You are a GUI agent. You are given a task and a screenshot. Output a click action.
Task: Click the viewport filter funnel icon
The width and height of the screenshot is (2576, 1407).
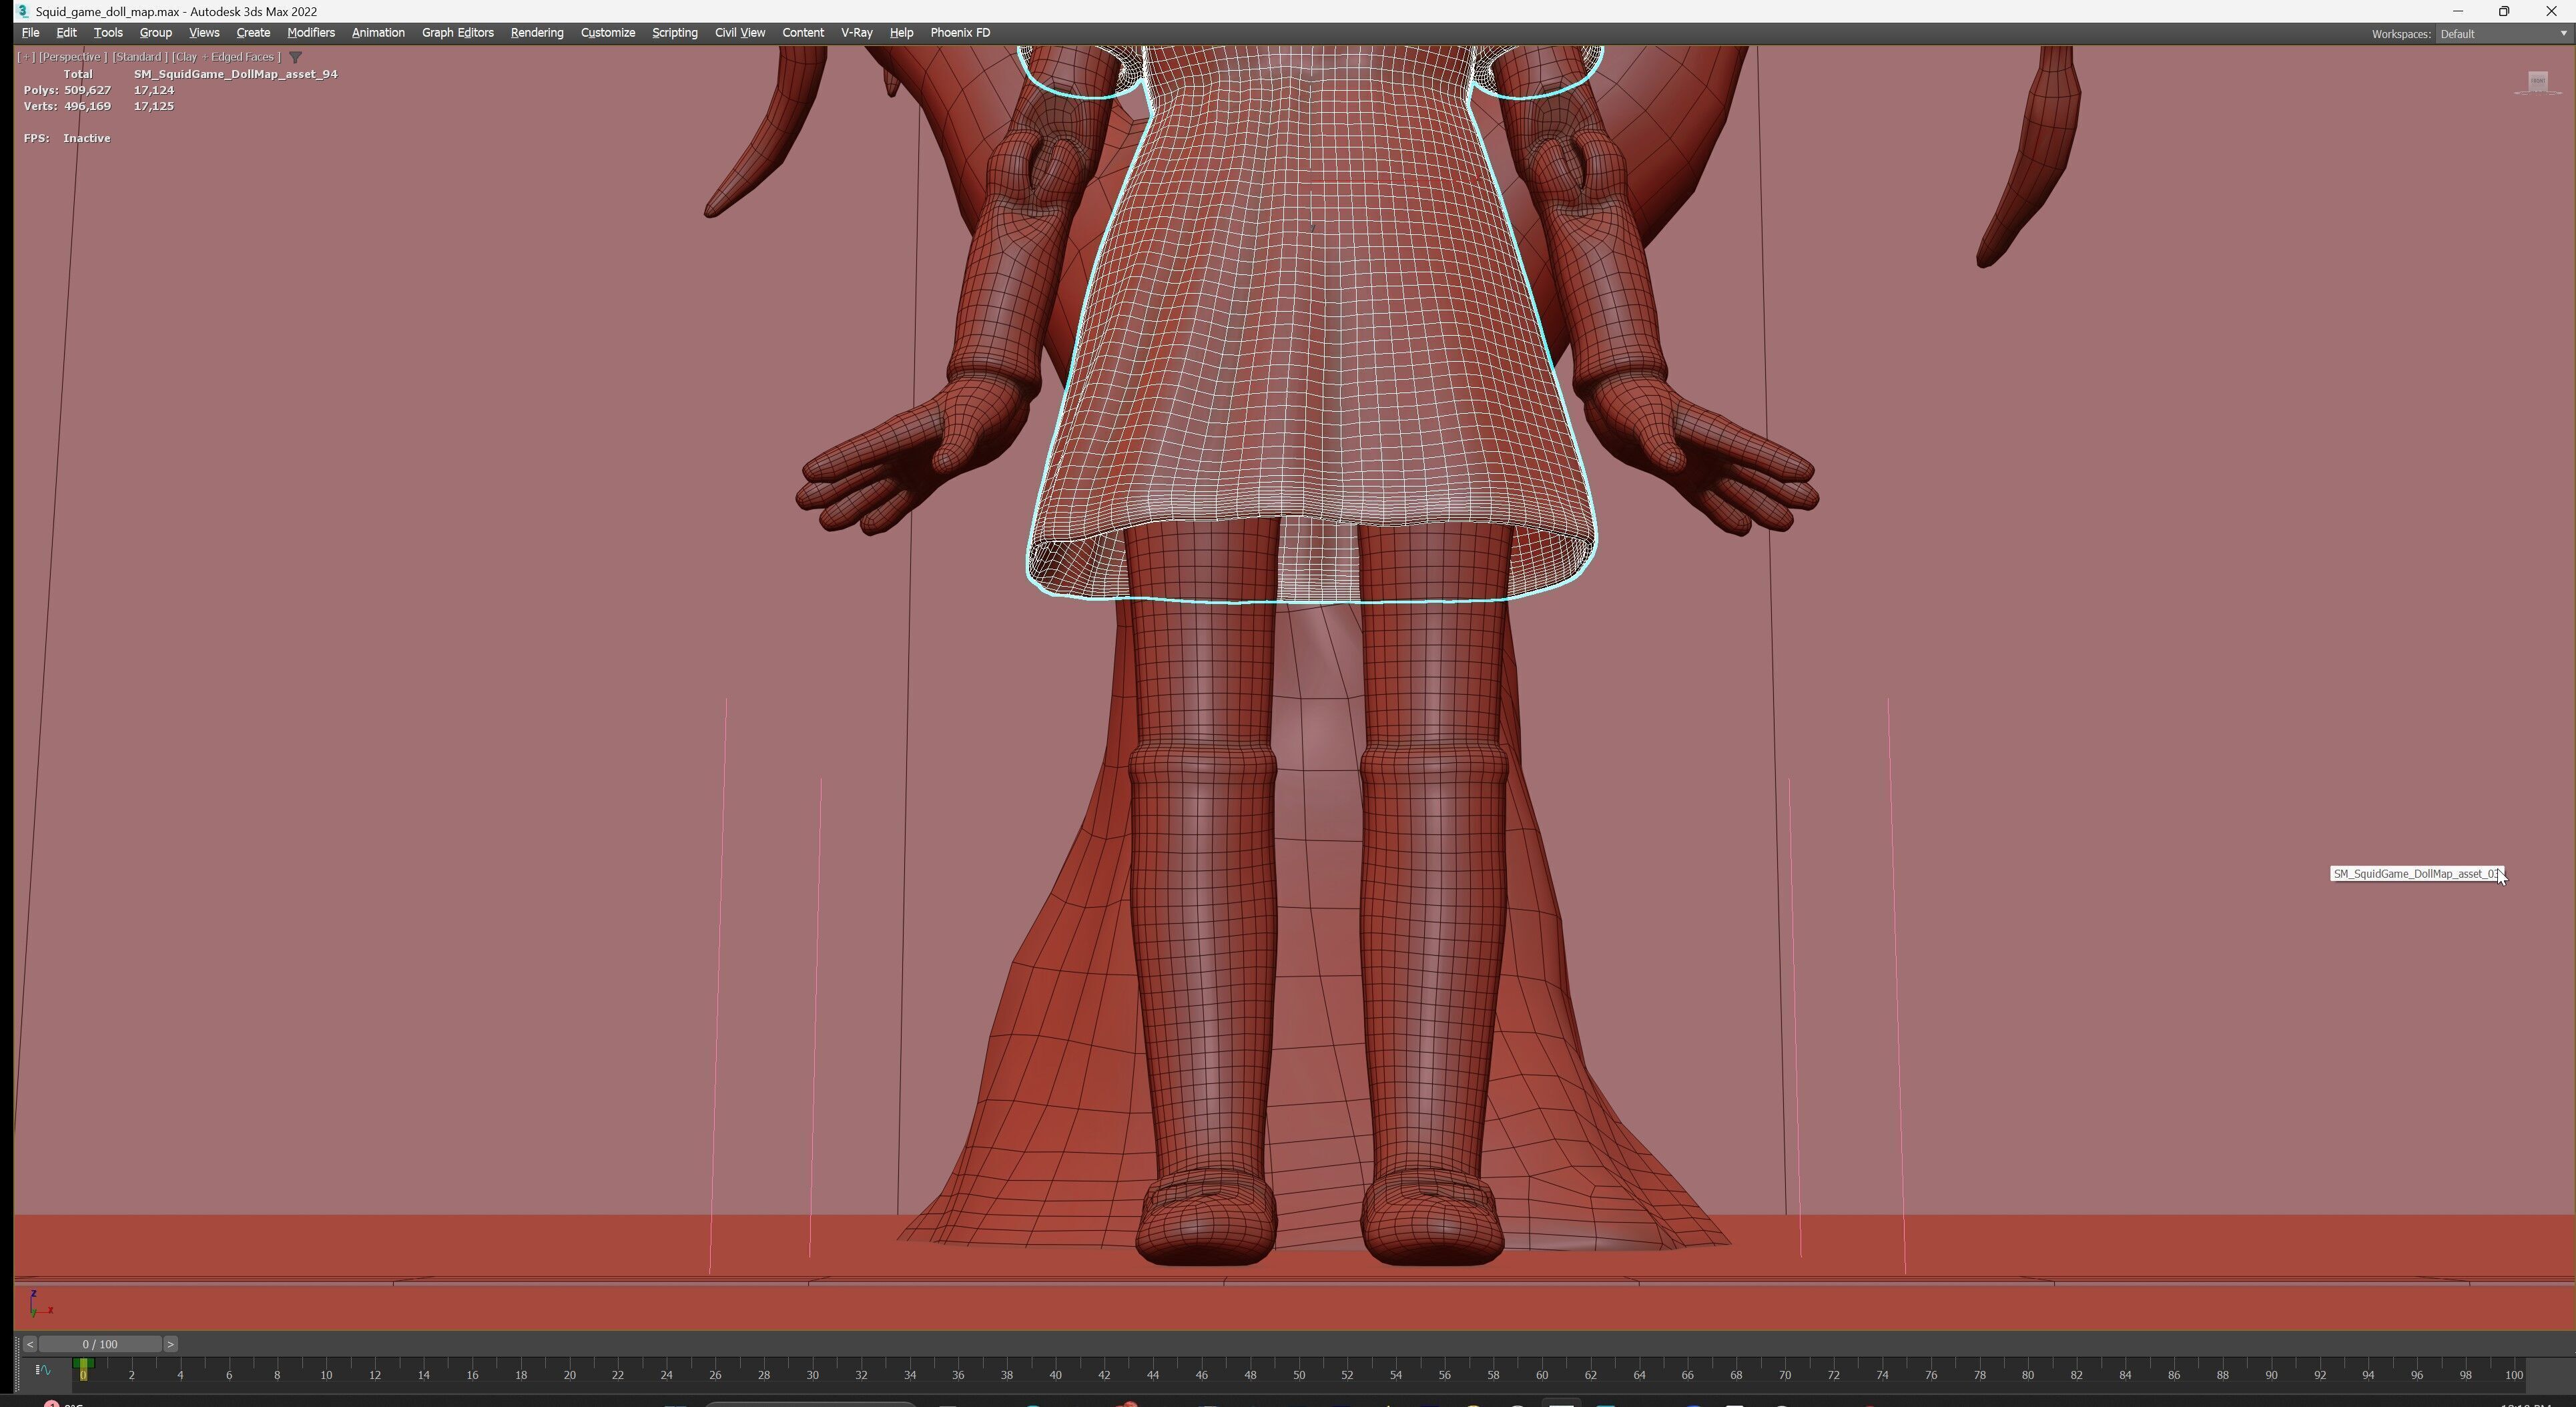(295, 57)
